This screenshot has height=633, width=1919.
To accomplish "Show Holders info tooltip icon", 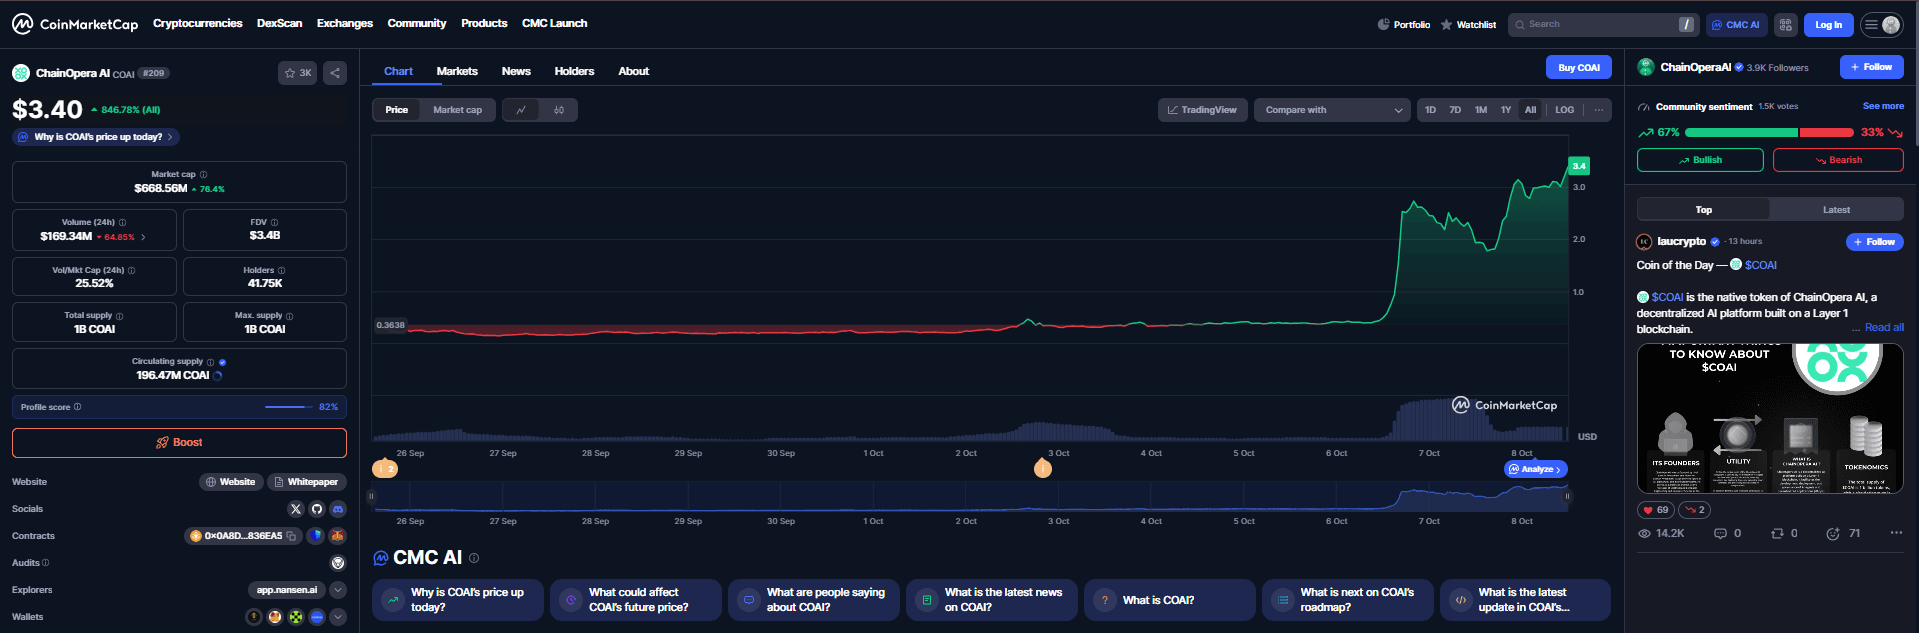I will tap(281, 271).
